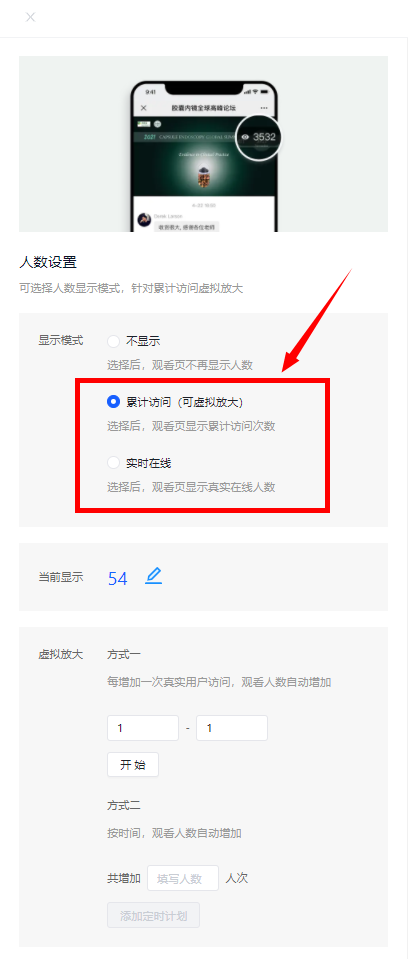The height and width of the screenshot is (959, 408).
Task: Click the phone preview image
Action: point(204,144)
